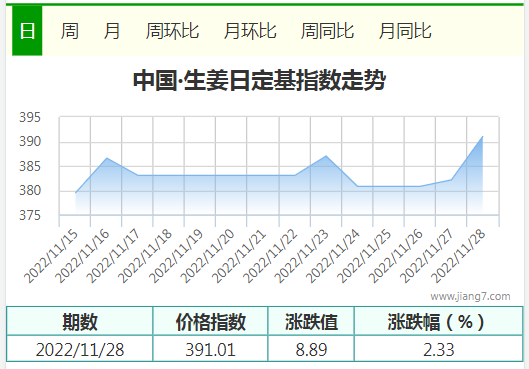Click the chart title 中国·生姜日定基指数走势
This screenshot has width=529, height=369.
259,80
